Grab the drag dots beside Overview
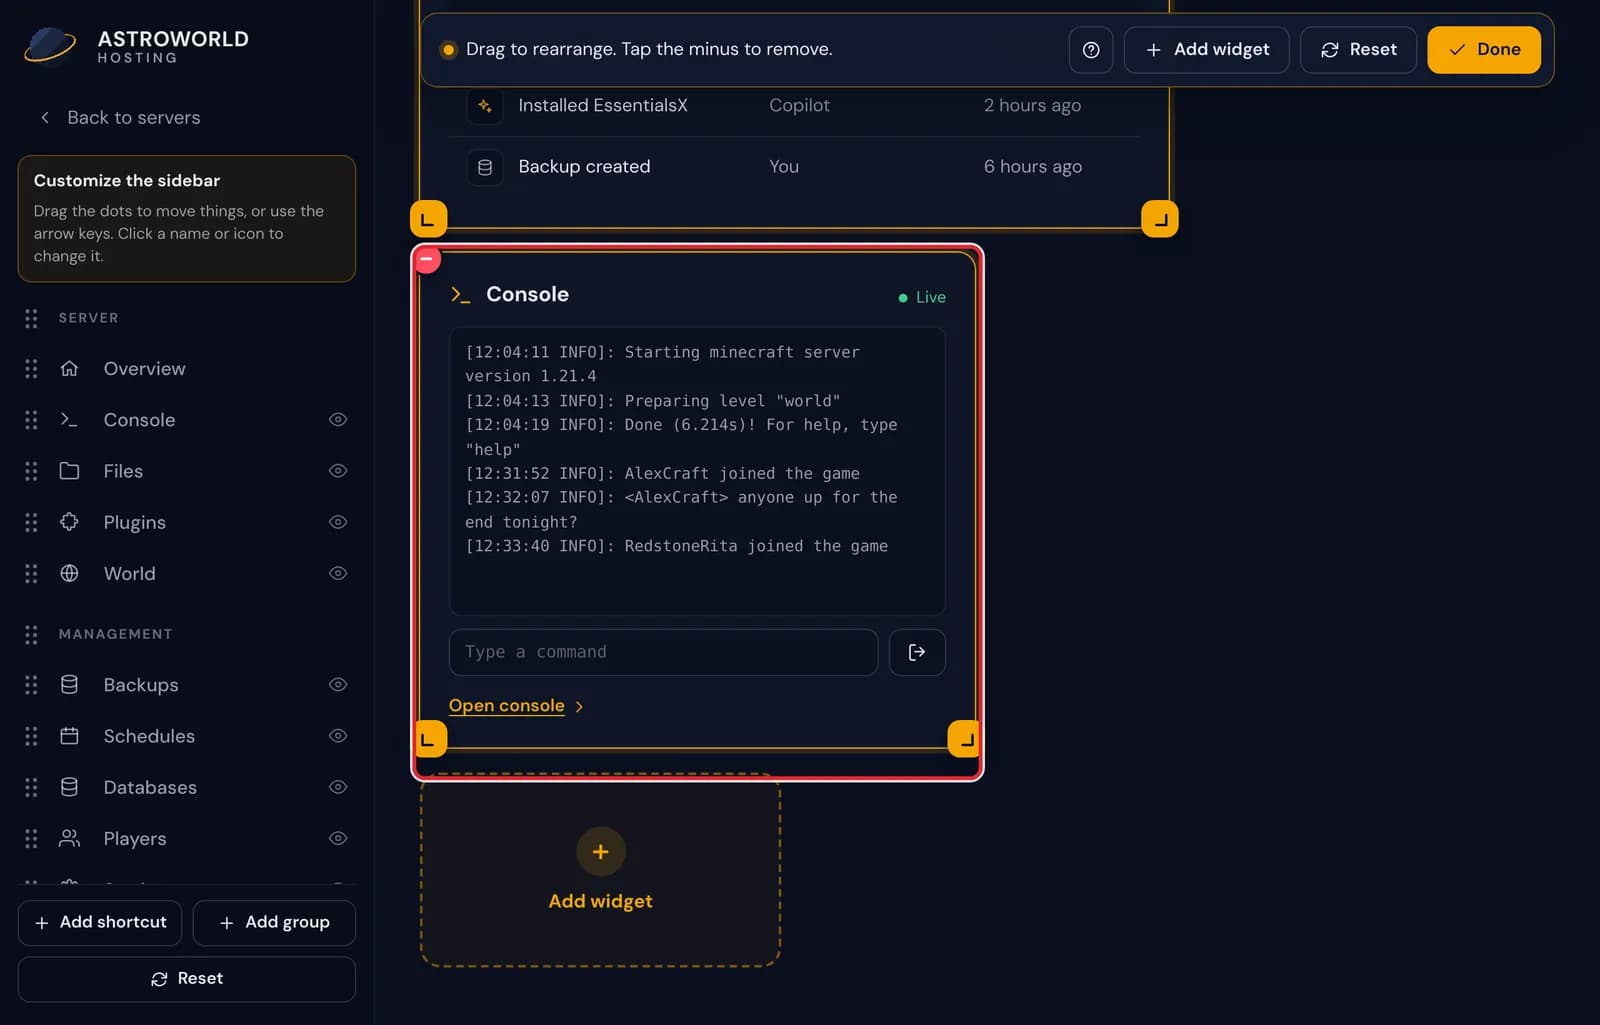Screen dimensions: 1600x1025 pyautogui.click(x=31, y=369)
